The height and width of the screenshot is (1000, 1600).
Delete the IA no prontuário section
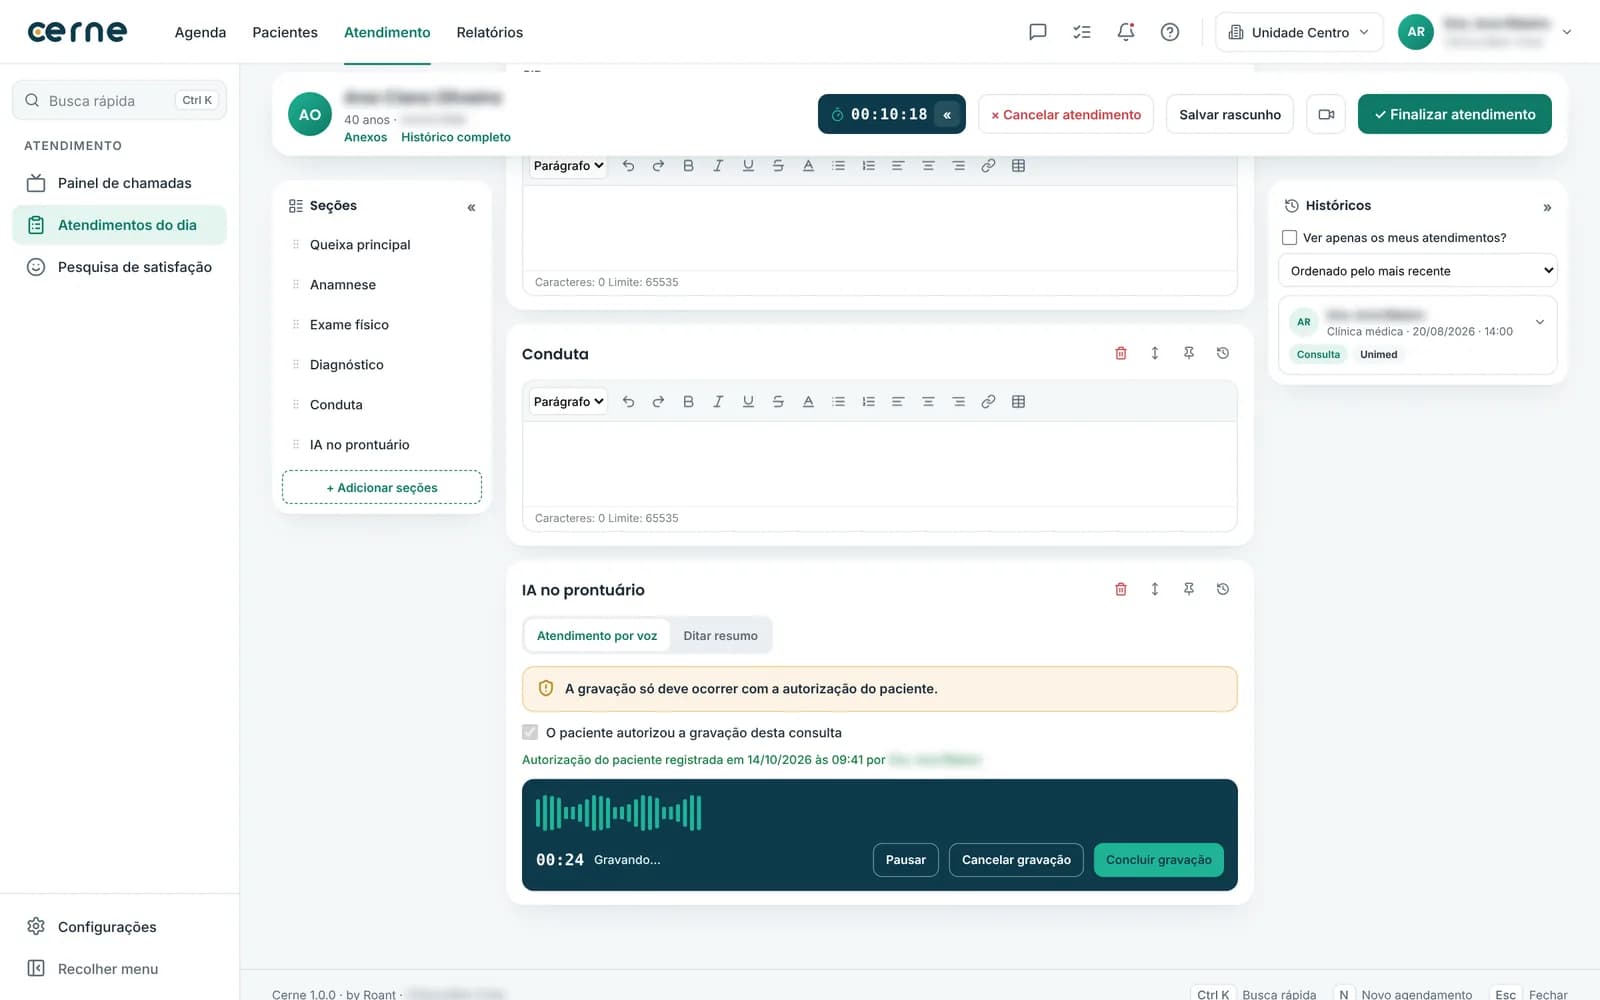click(1121, 589)
